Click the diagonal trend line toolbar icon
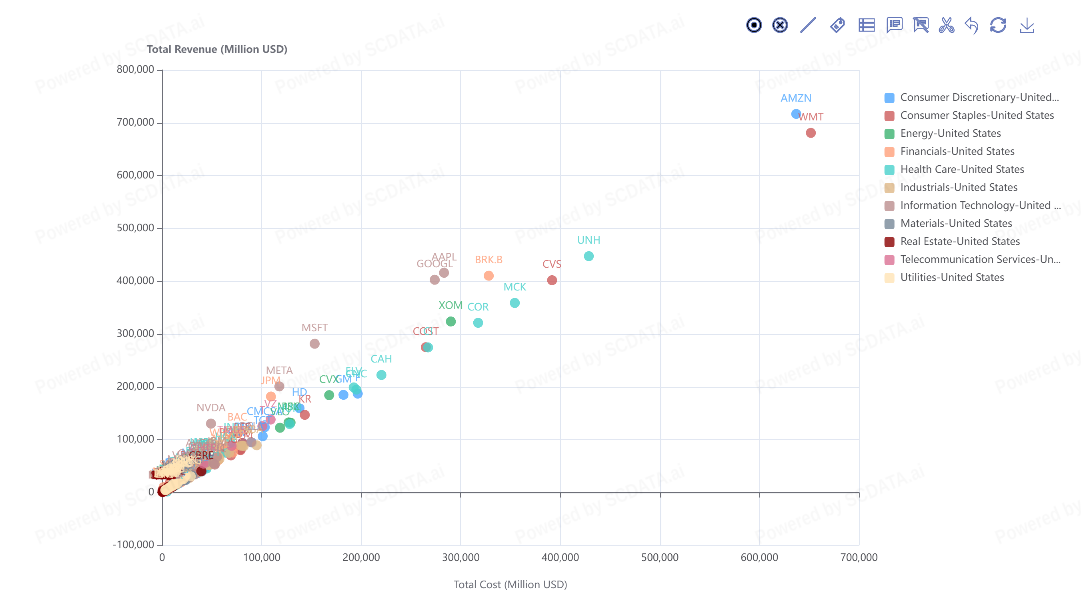1081x605 pixels. pos(808,25)
